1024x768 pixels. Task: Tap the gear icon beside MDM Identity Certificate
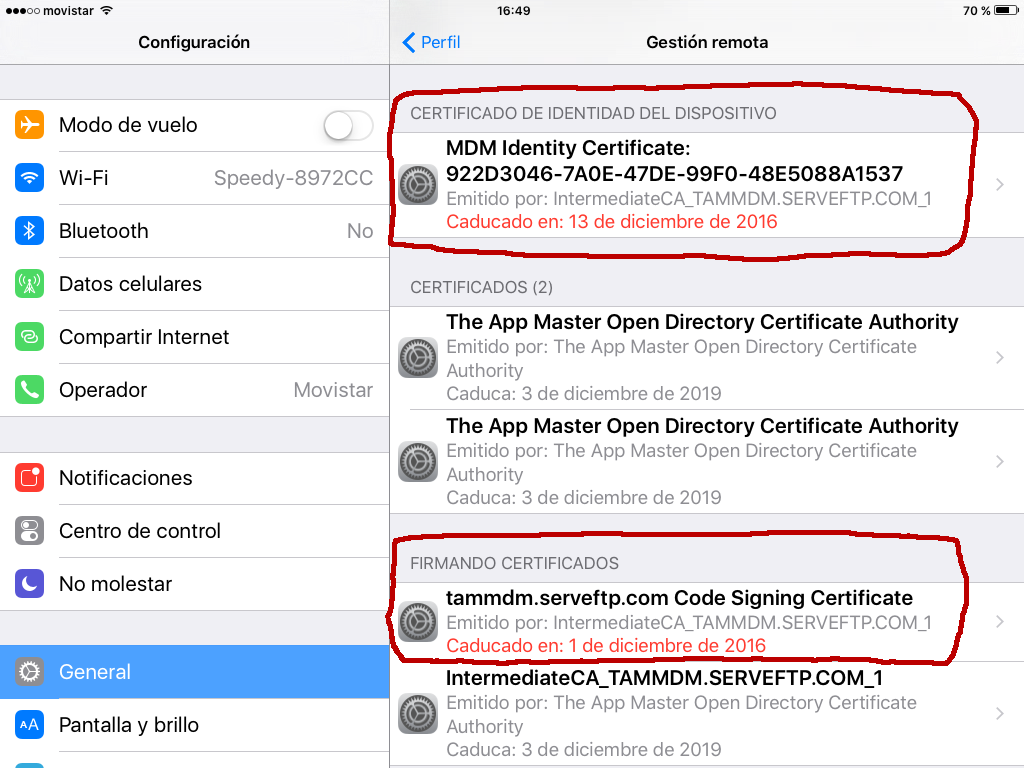(418, 185)
